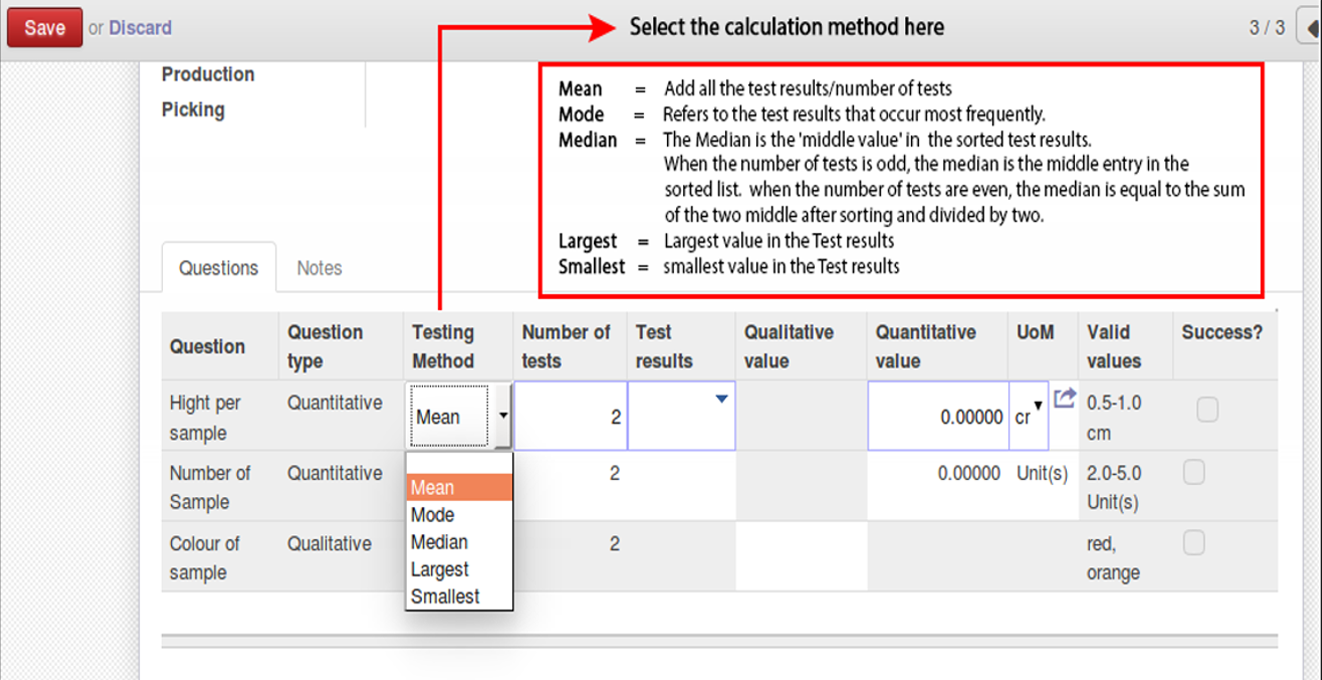Tick Success checkbox for Colour of sample
The image size is (1322, 680).
pyautogui.click(x=1193, y=543)
